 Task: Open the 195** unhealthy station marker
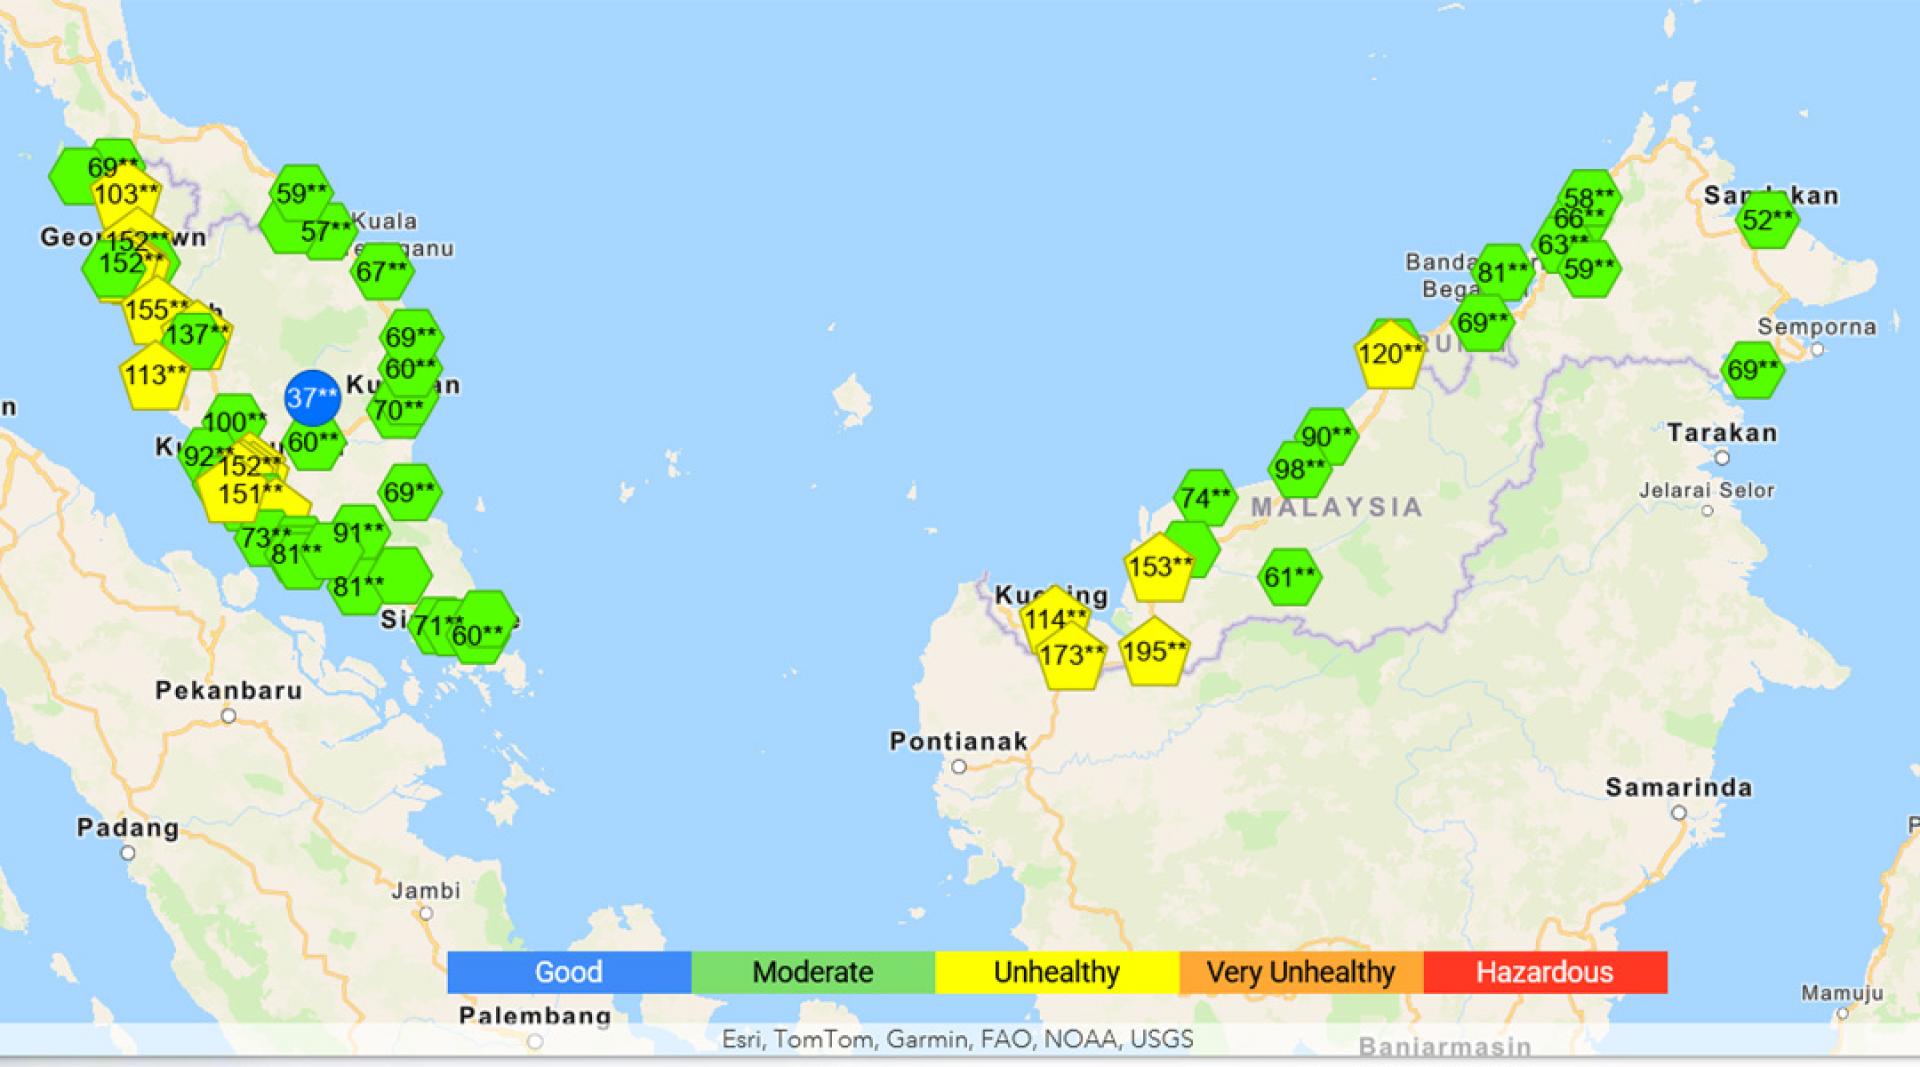(x=1154, y=652)
